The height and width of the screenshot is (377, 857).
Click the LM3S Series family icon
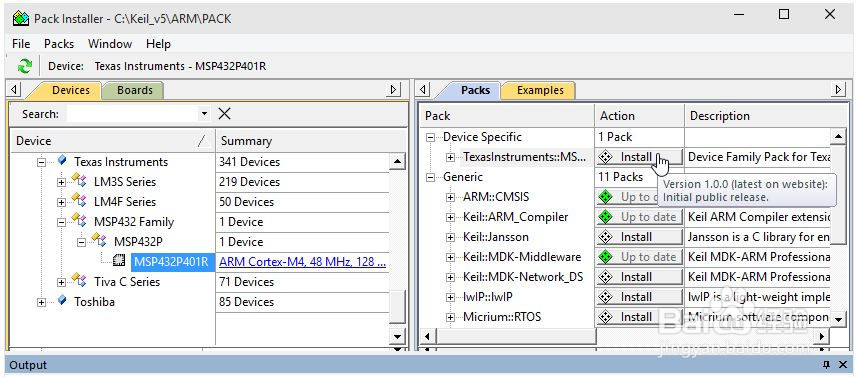coord(79,181)
